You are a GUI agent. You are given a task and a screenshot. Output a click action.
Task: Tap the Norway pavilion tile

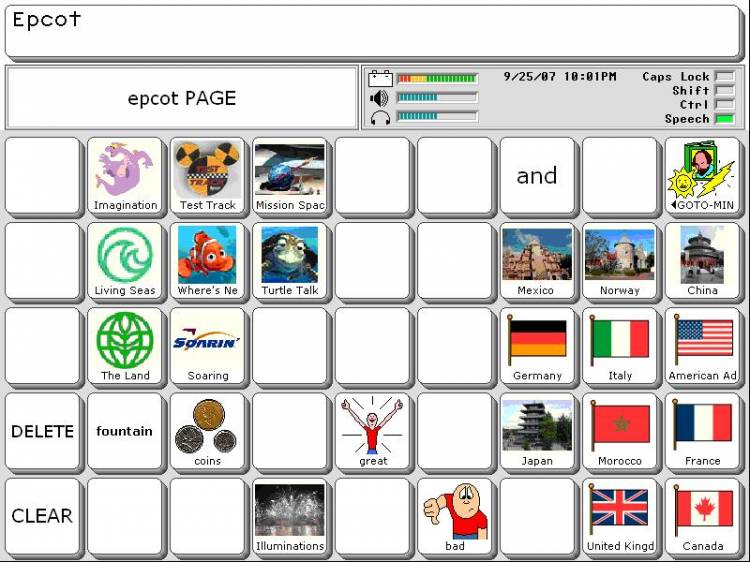[620, 261]
